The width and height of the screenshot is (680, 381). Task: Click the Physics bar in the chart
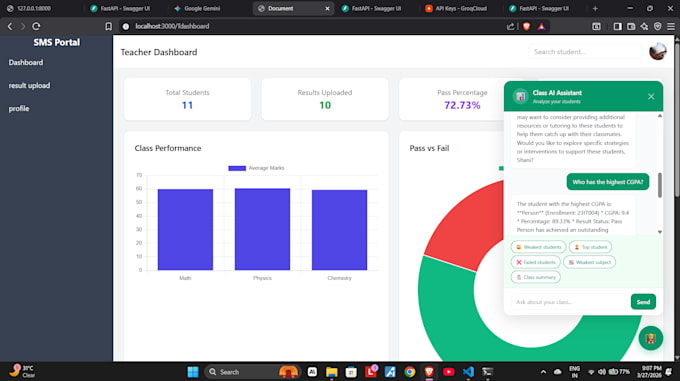click(262, 229)
